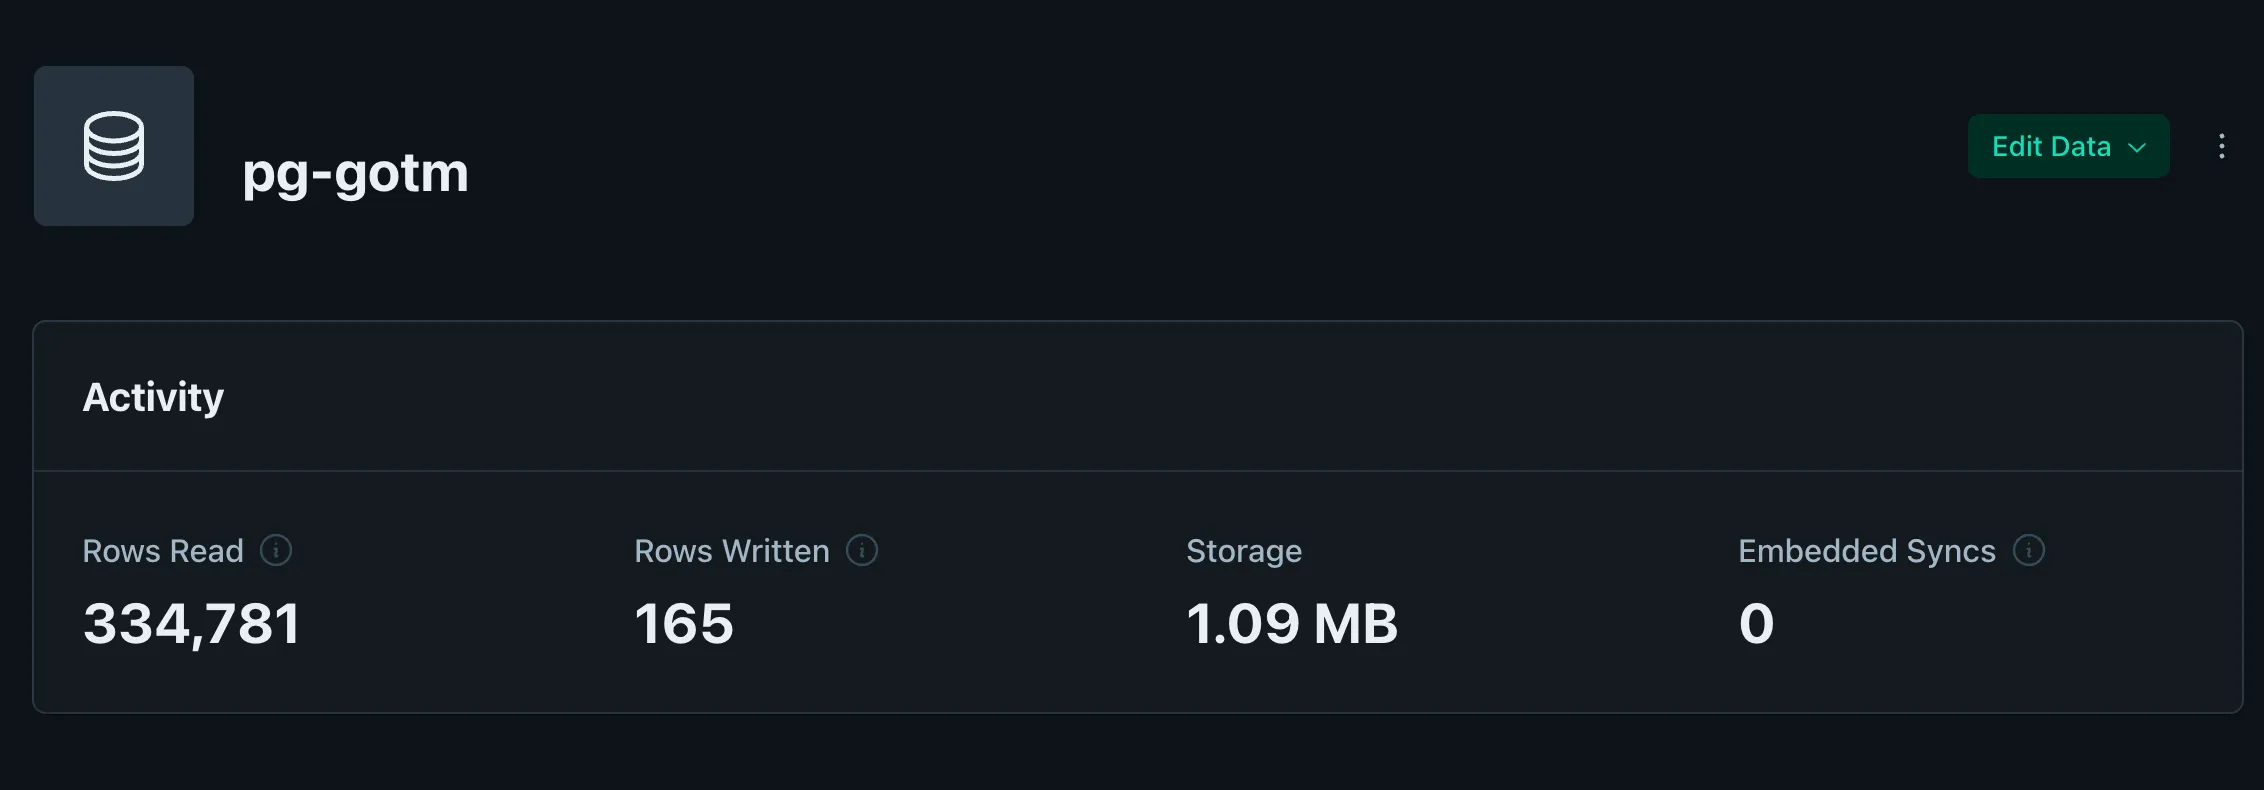
Task: Expand the chevron on Edit Data
Action: [x=2138, y=147]
